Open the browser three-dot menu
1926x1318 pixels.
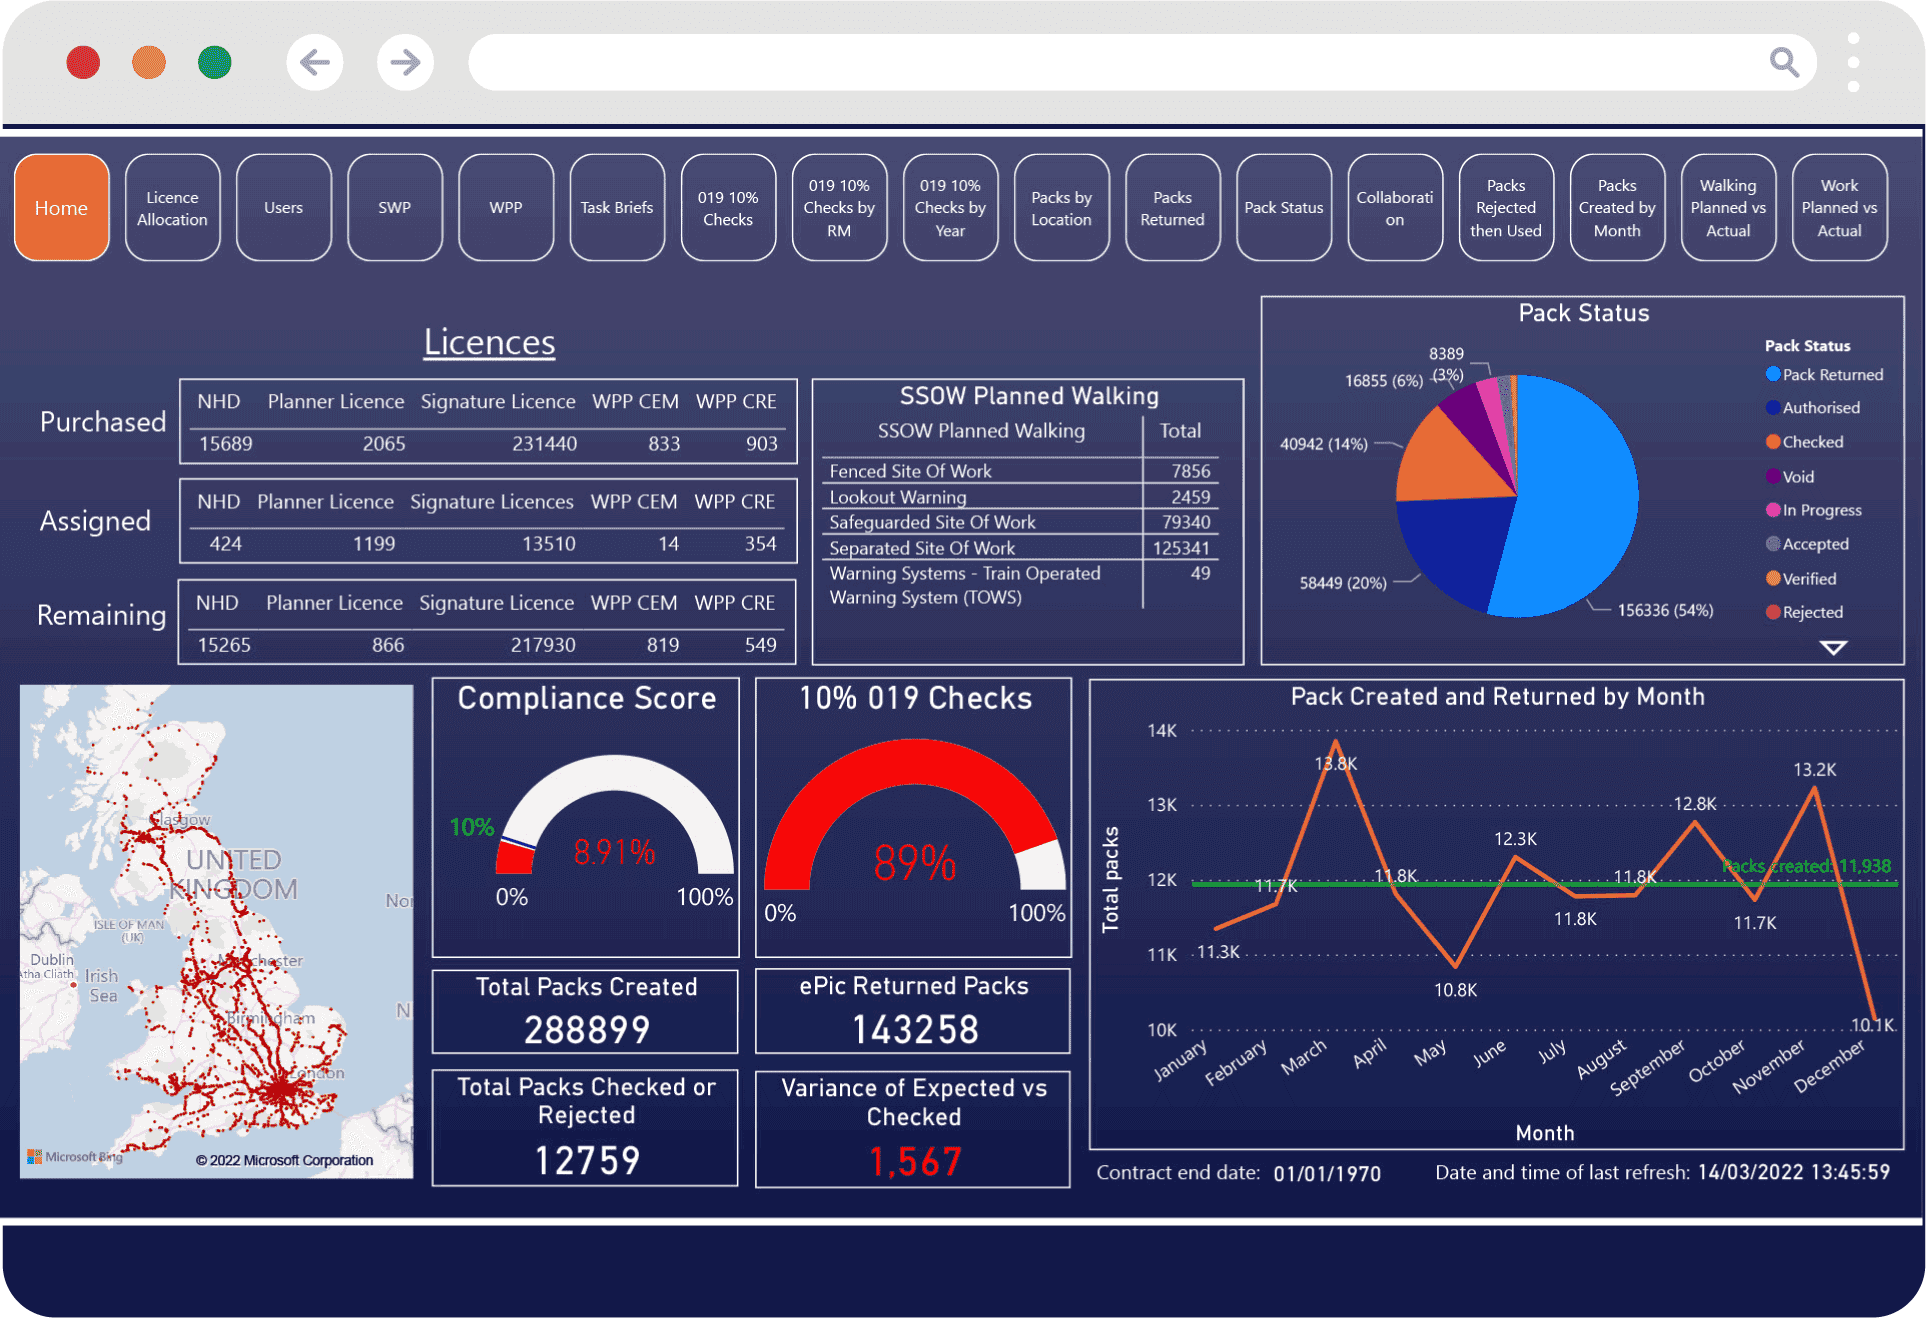(x=1855, y=62)
